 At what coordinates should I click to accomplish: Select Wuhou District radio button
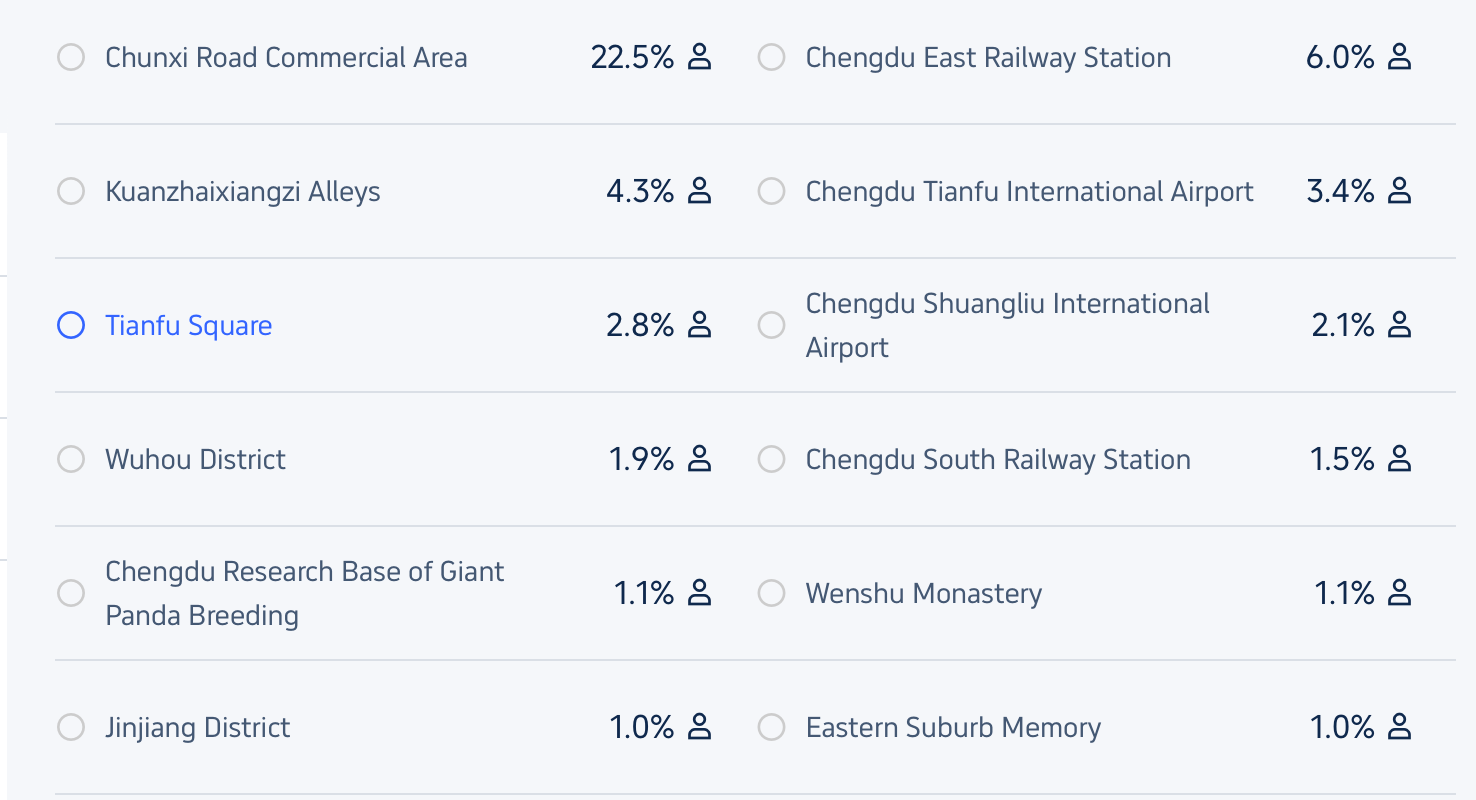point(71,460)
